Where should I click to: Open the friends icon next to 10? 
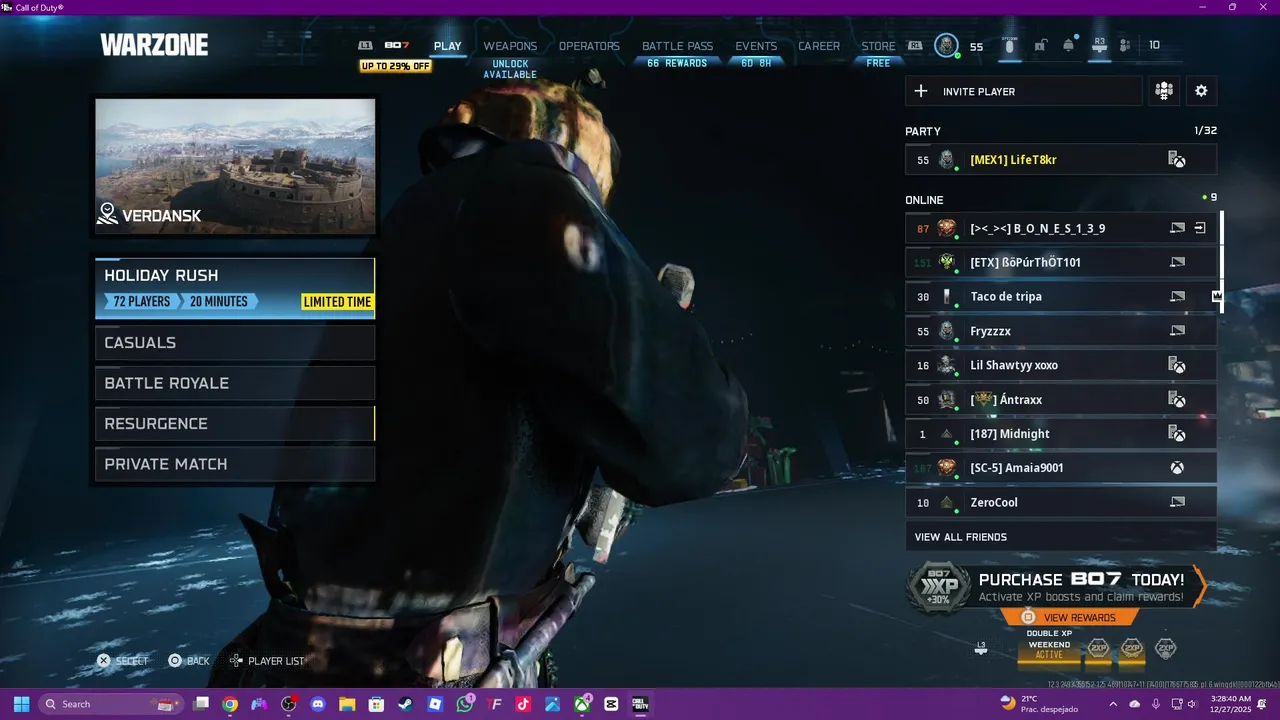coord(1125,46)
